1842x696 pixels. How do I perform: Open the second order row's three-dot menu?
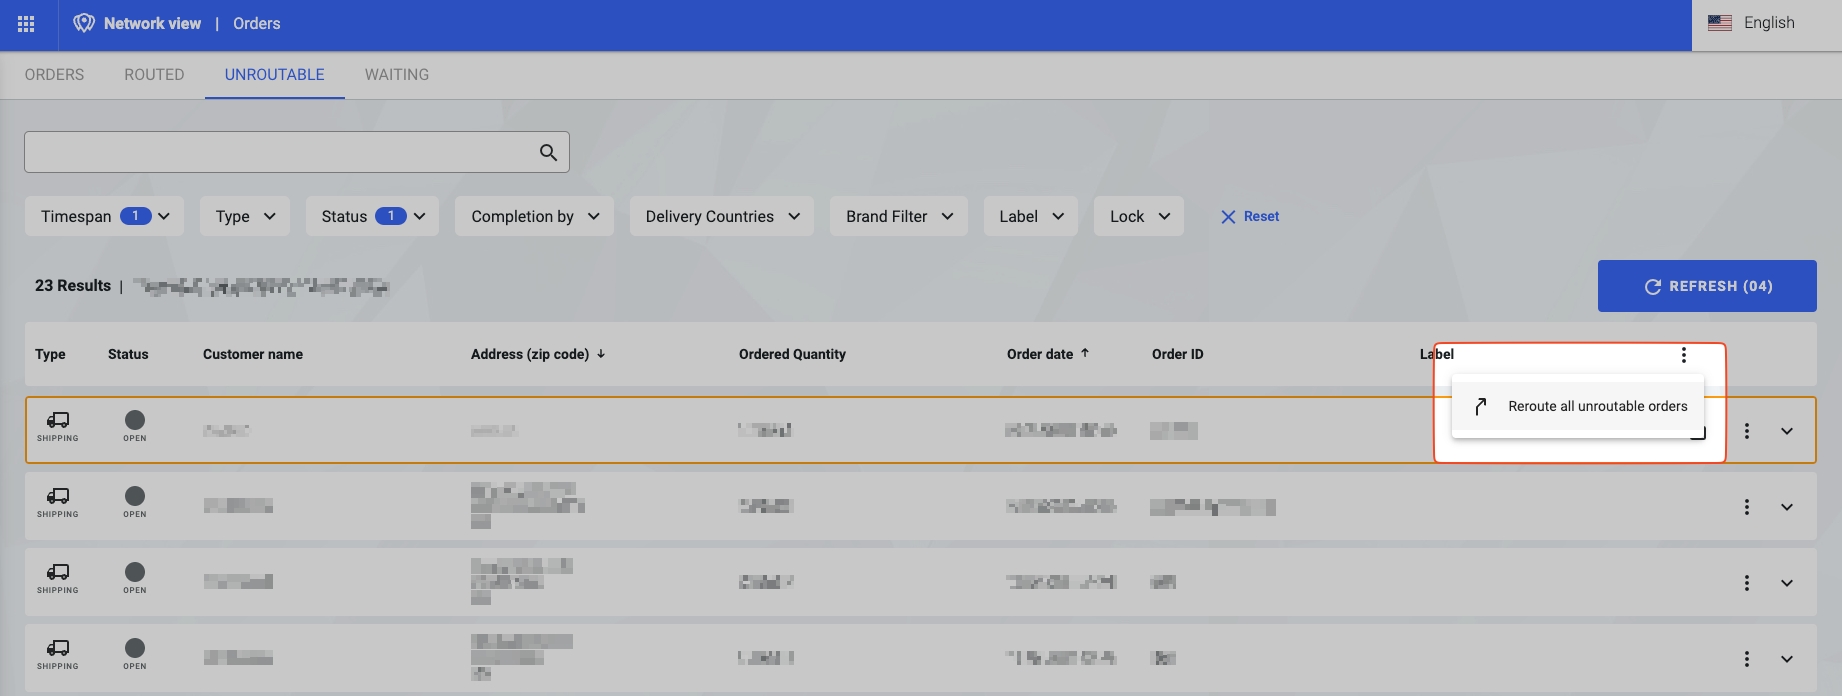point(1747,507)
